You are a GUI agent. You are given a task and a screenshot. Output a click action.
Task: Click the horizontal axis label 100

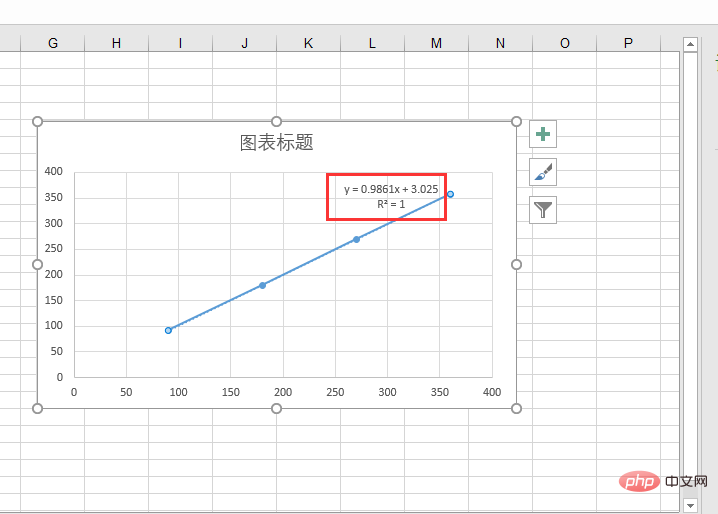[178, 392]
